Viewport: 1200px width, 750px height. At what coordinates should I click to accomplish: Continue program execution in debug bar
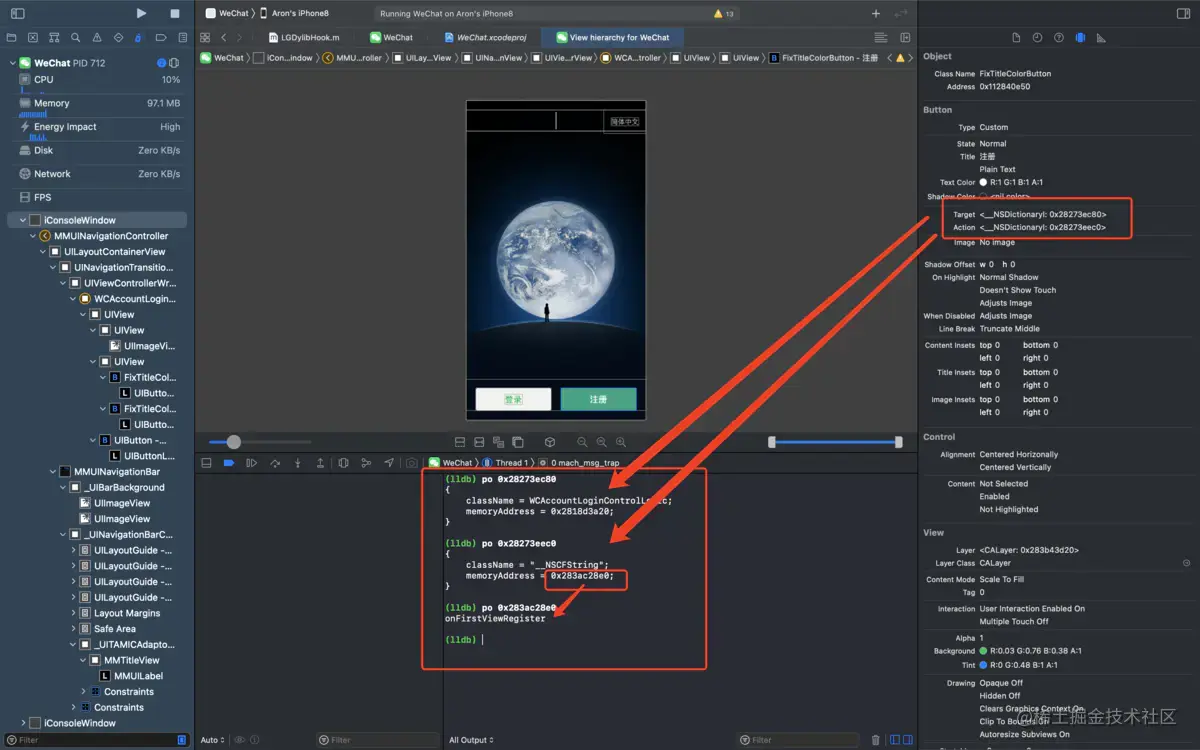251,463
